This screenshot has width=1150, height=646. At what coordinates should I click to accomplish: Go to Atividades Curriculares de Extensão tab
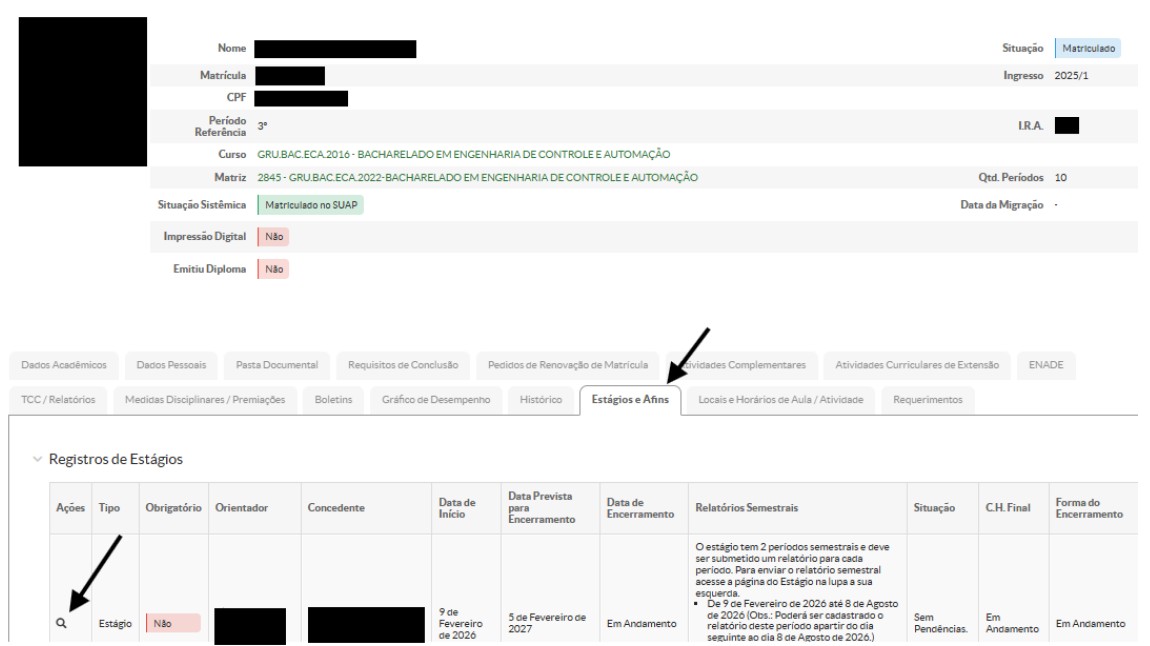pyautogui.click(x=916, y=365)
